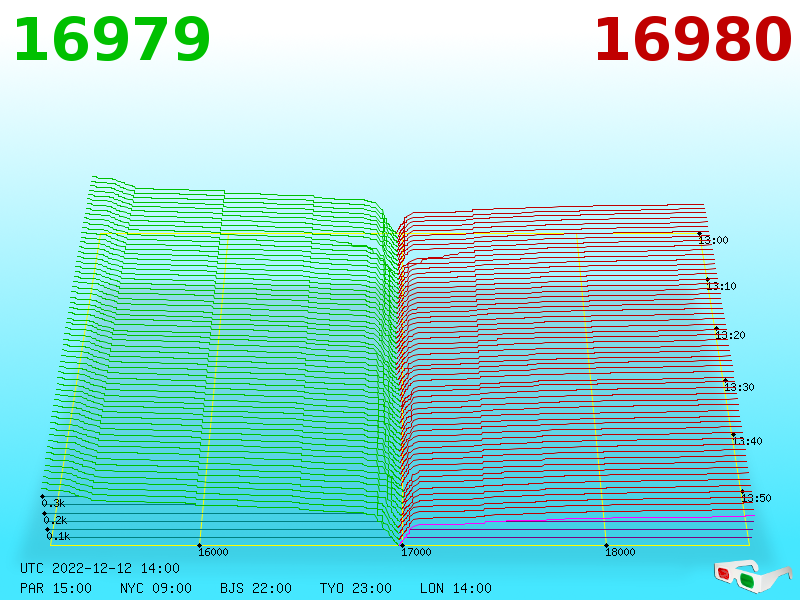Click the green bid price 16979
This screenshot has width=800, height=600.
coord(112,40)
